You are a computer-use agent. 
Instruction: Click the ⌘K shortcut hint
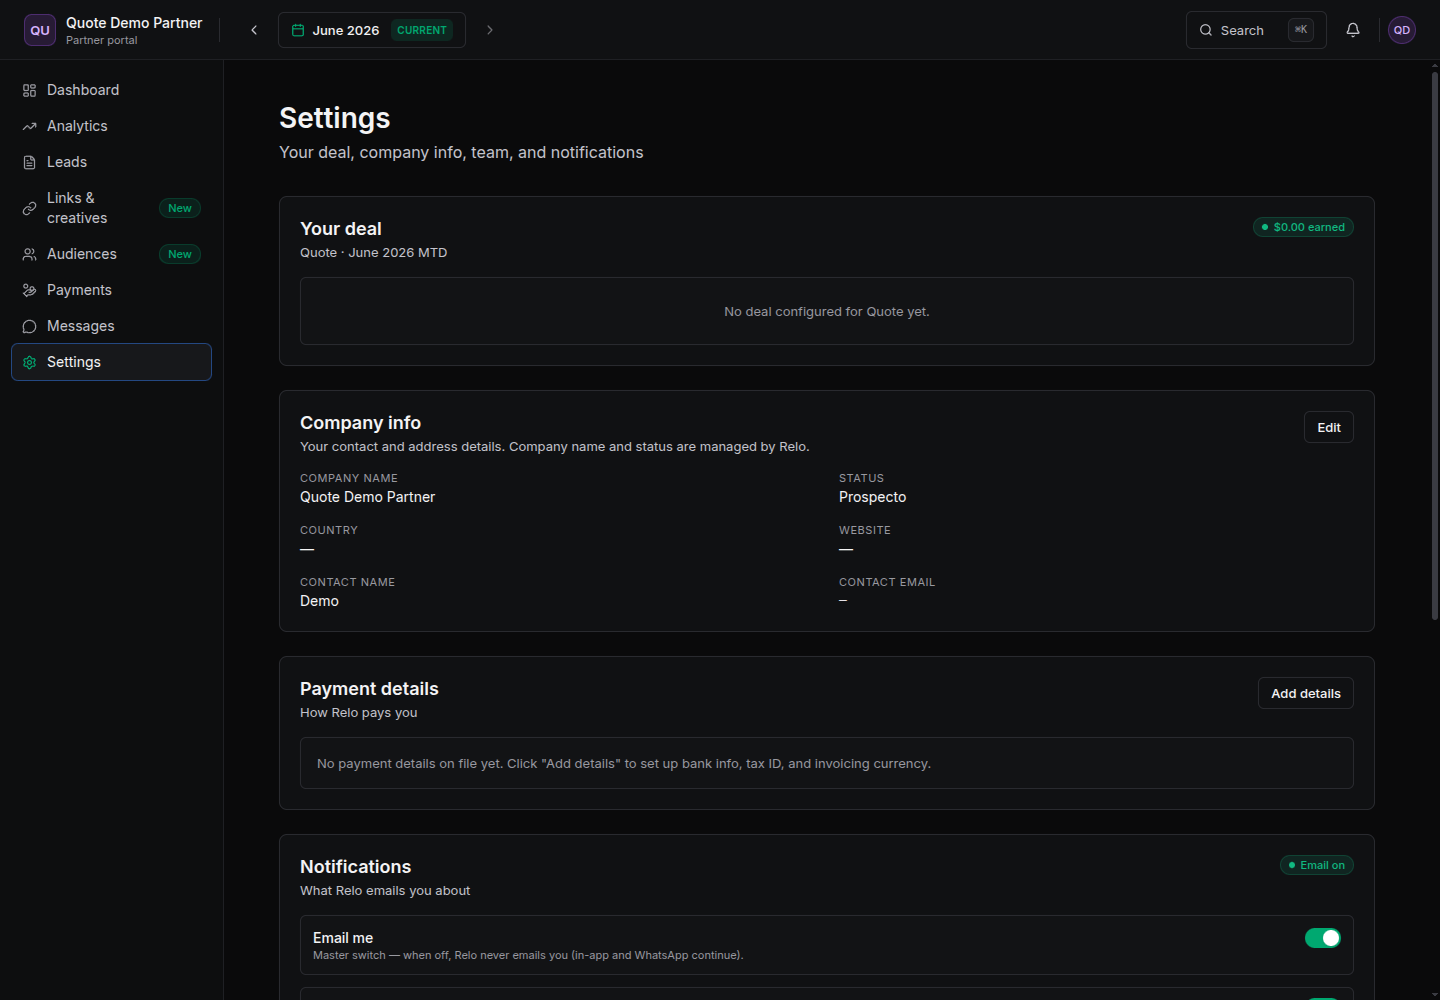click(1301, 30)
